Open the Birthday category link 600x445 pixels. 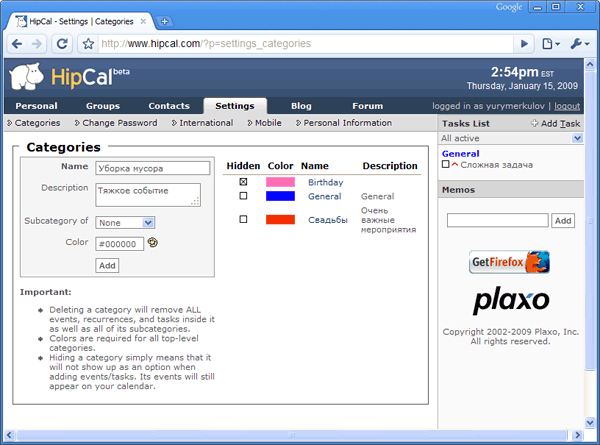(326, 182)
